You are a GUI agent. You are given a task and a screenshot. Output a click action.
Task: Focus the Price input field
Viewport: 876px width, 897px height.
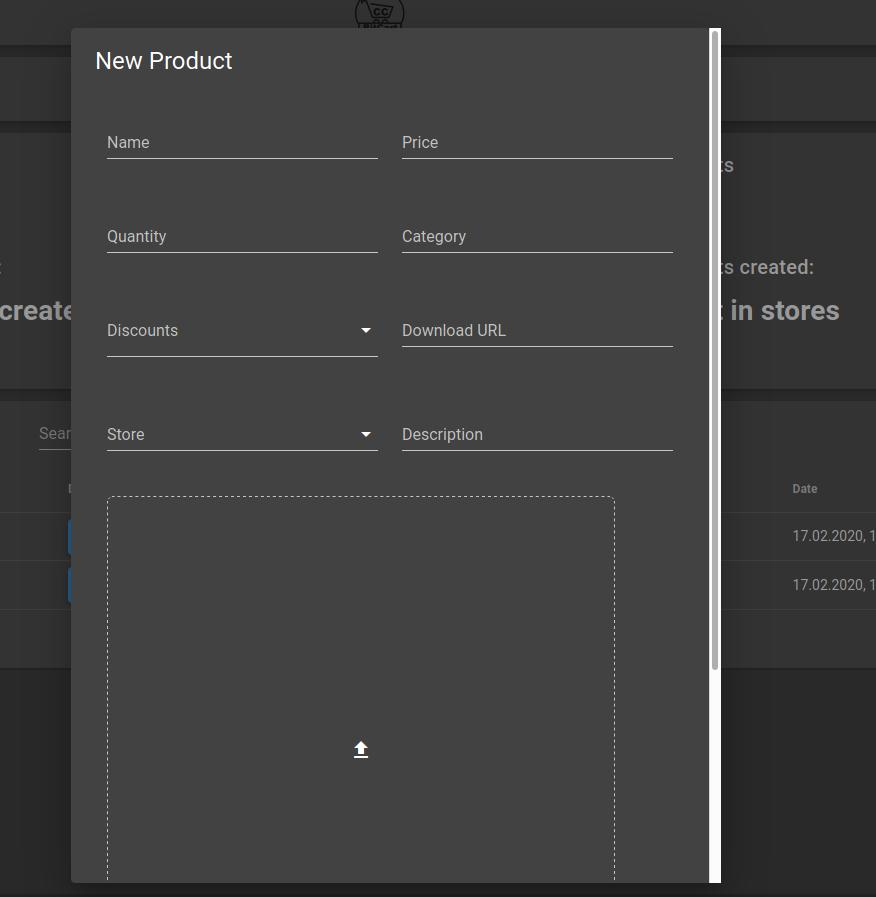pyautogui.click(x=537, y=143)
